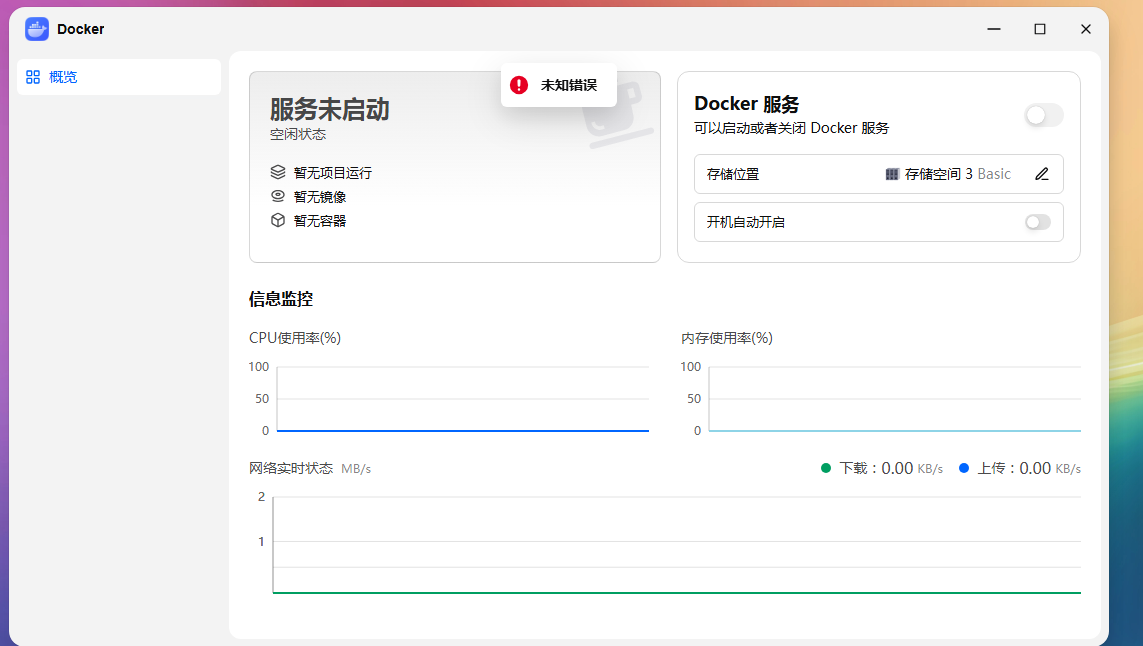The image size is (1143, 646).
Task: Click the blue 上传 legend dot
Action: pyautogui.click(x=964, y=468)
